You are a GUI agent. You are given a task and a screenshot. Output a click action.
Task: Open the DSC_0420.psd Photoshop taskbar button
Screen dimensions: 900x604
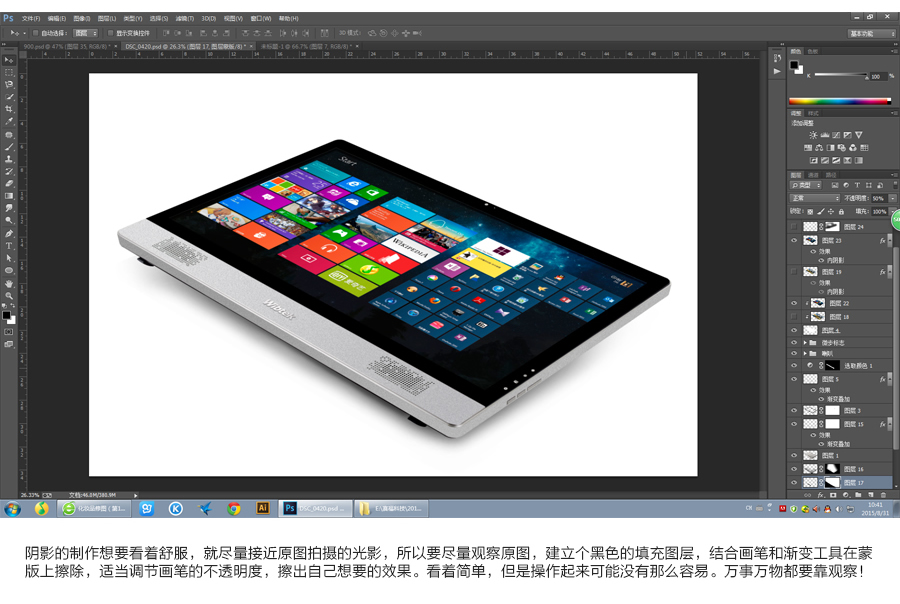click(315, 508)
